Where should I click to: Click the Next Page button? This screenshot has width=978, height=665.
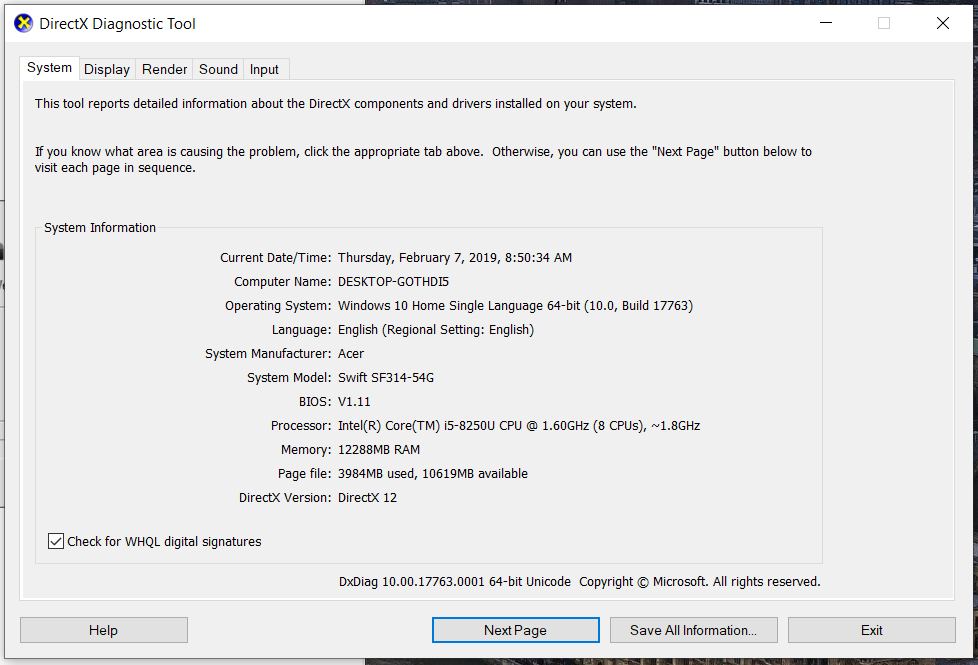[x=515, y=630]
